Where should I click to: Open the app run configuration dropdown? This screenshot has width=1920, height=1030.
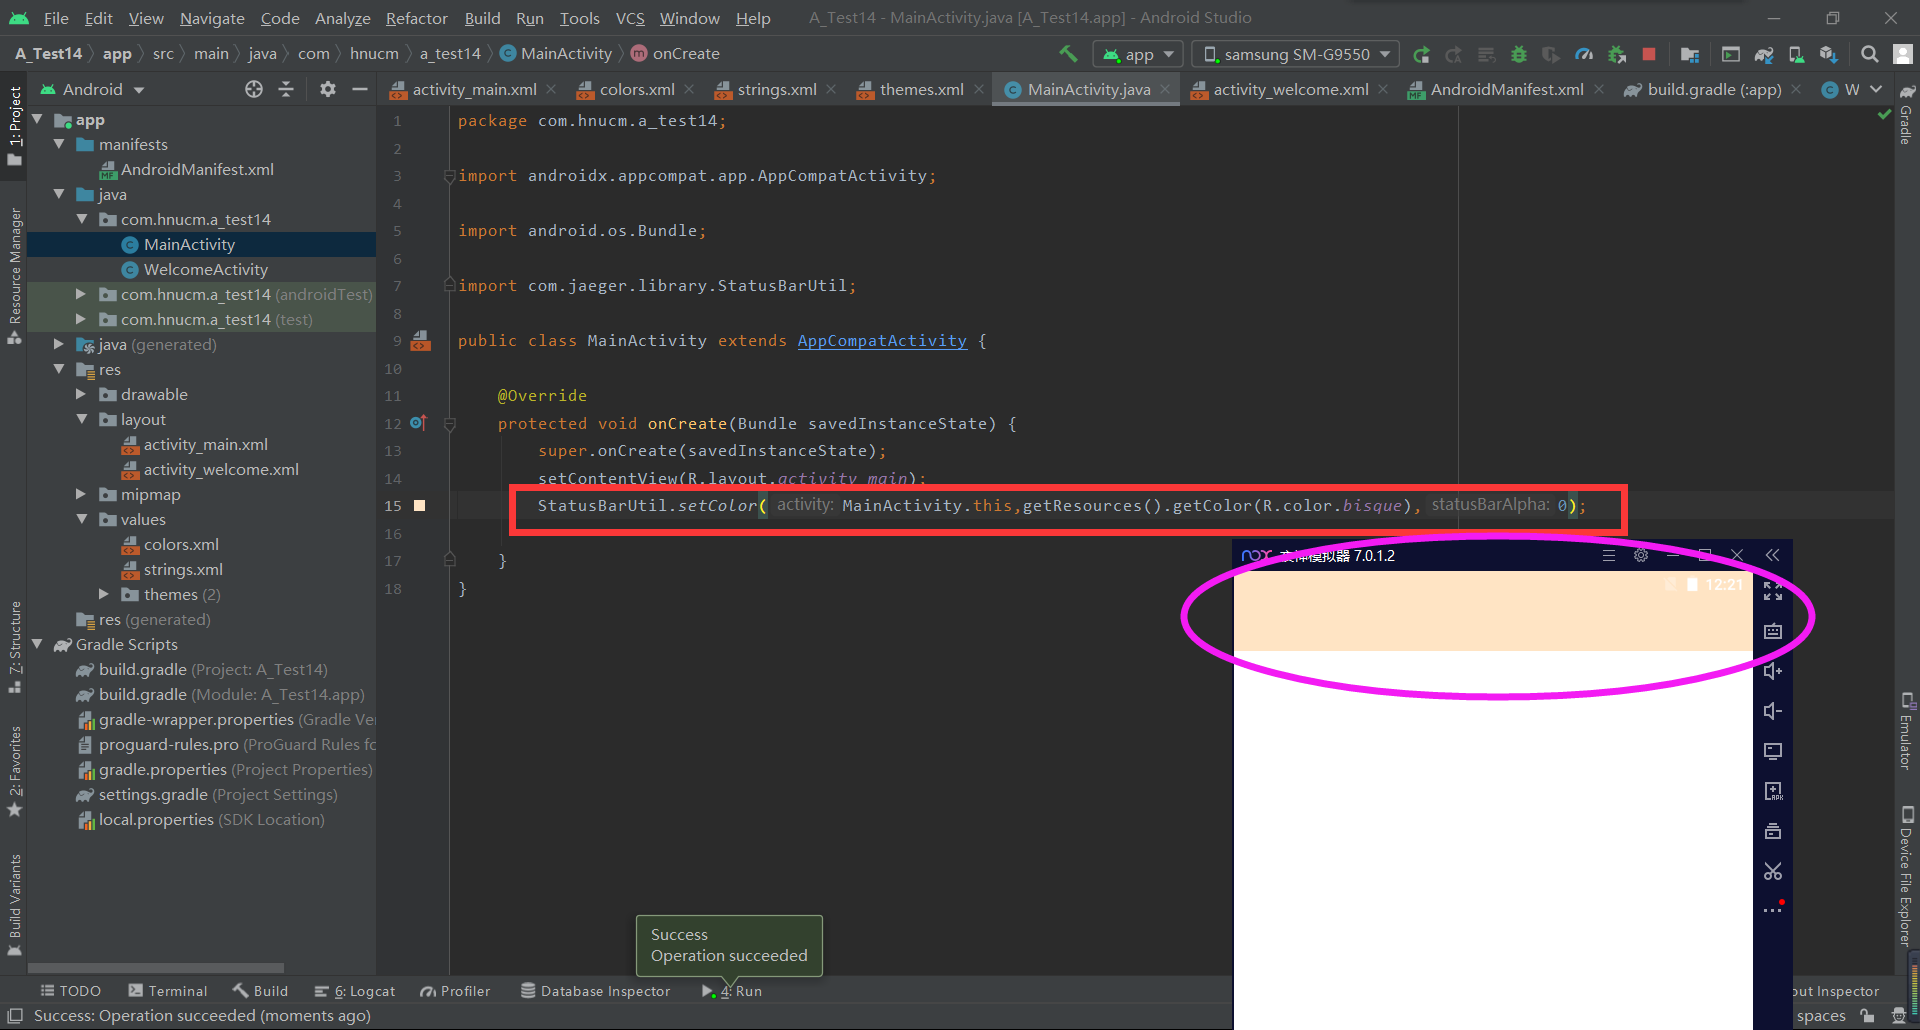coord(1139,54)
